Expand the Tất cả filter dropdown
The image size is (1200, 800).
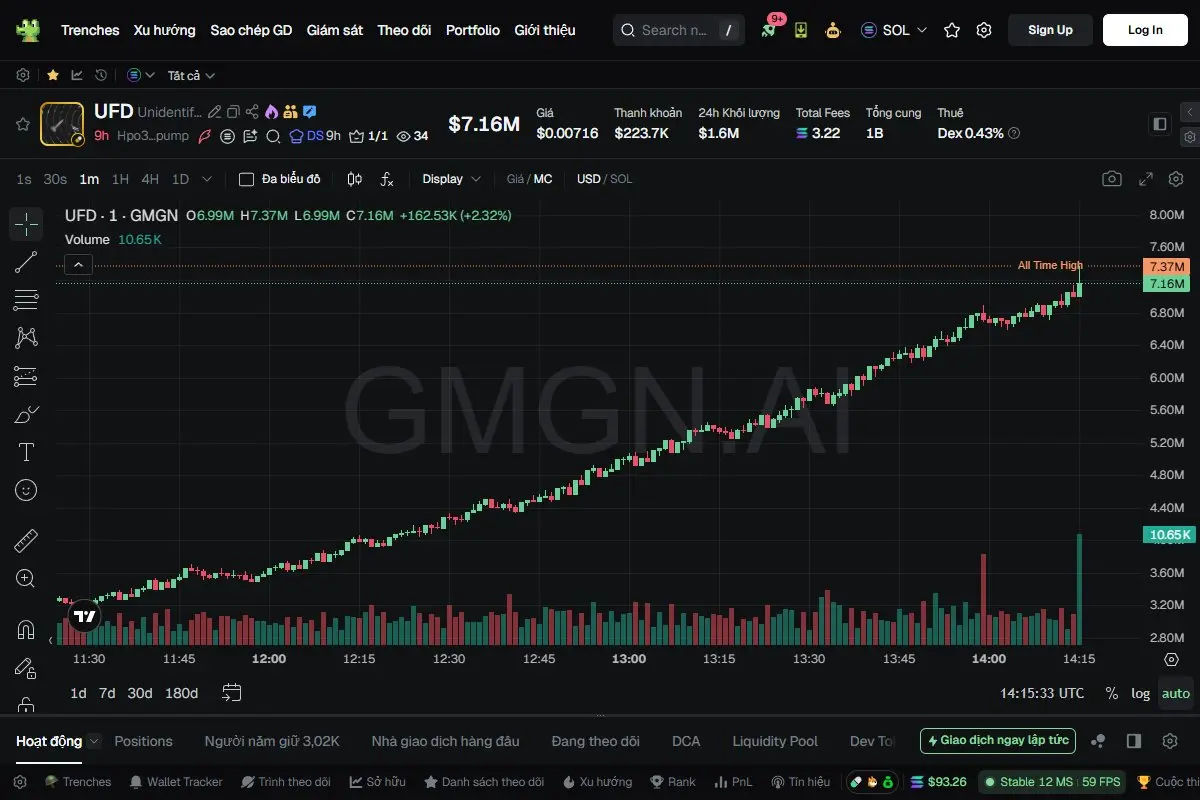[191, 75]
